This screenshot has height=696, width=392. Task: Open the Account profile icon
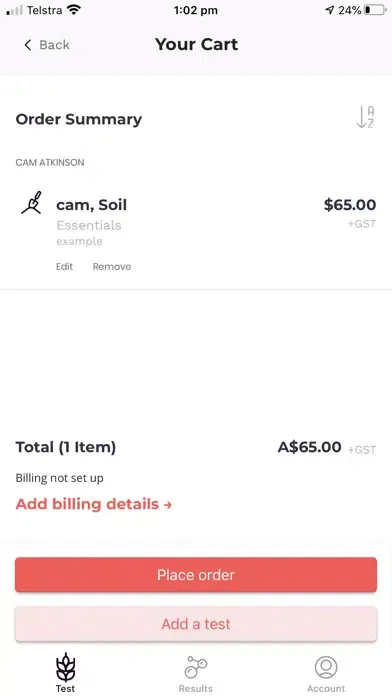click(326, 667)
